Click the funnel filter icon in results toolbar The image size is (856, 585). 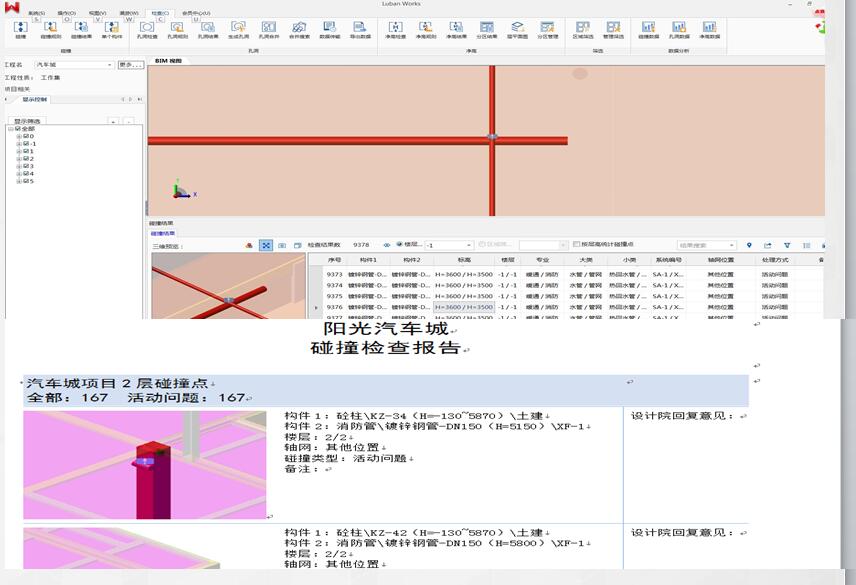pyautogui.click(x=787, y=246)
